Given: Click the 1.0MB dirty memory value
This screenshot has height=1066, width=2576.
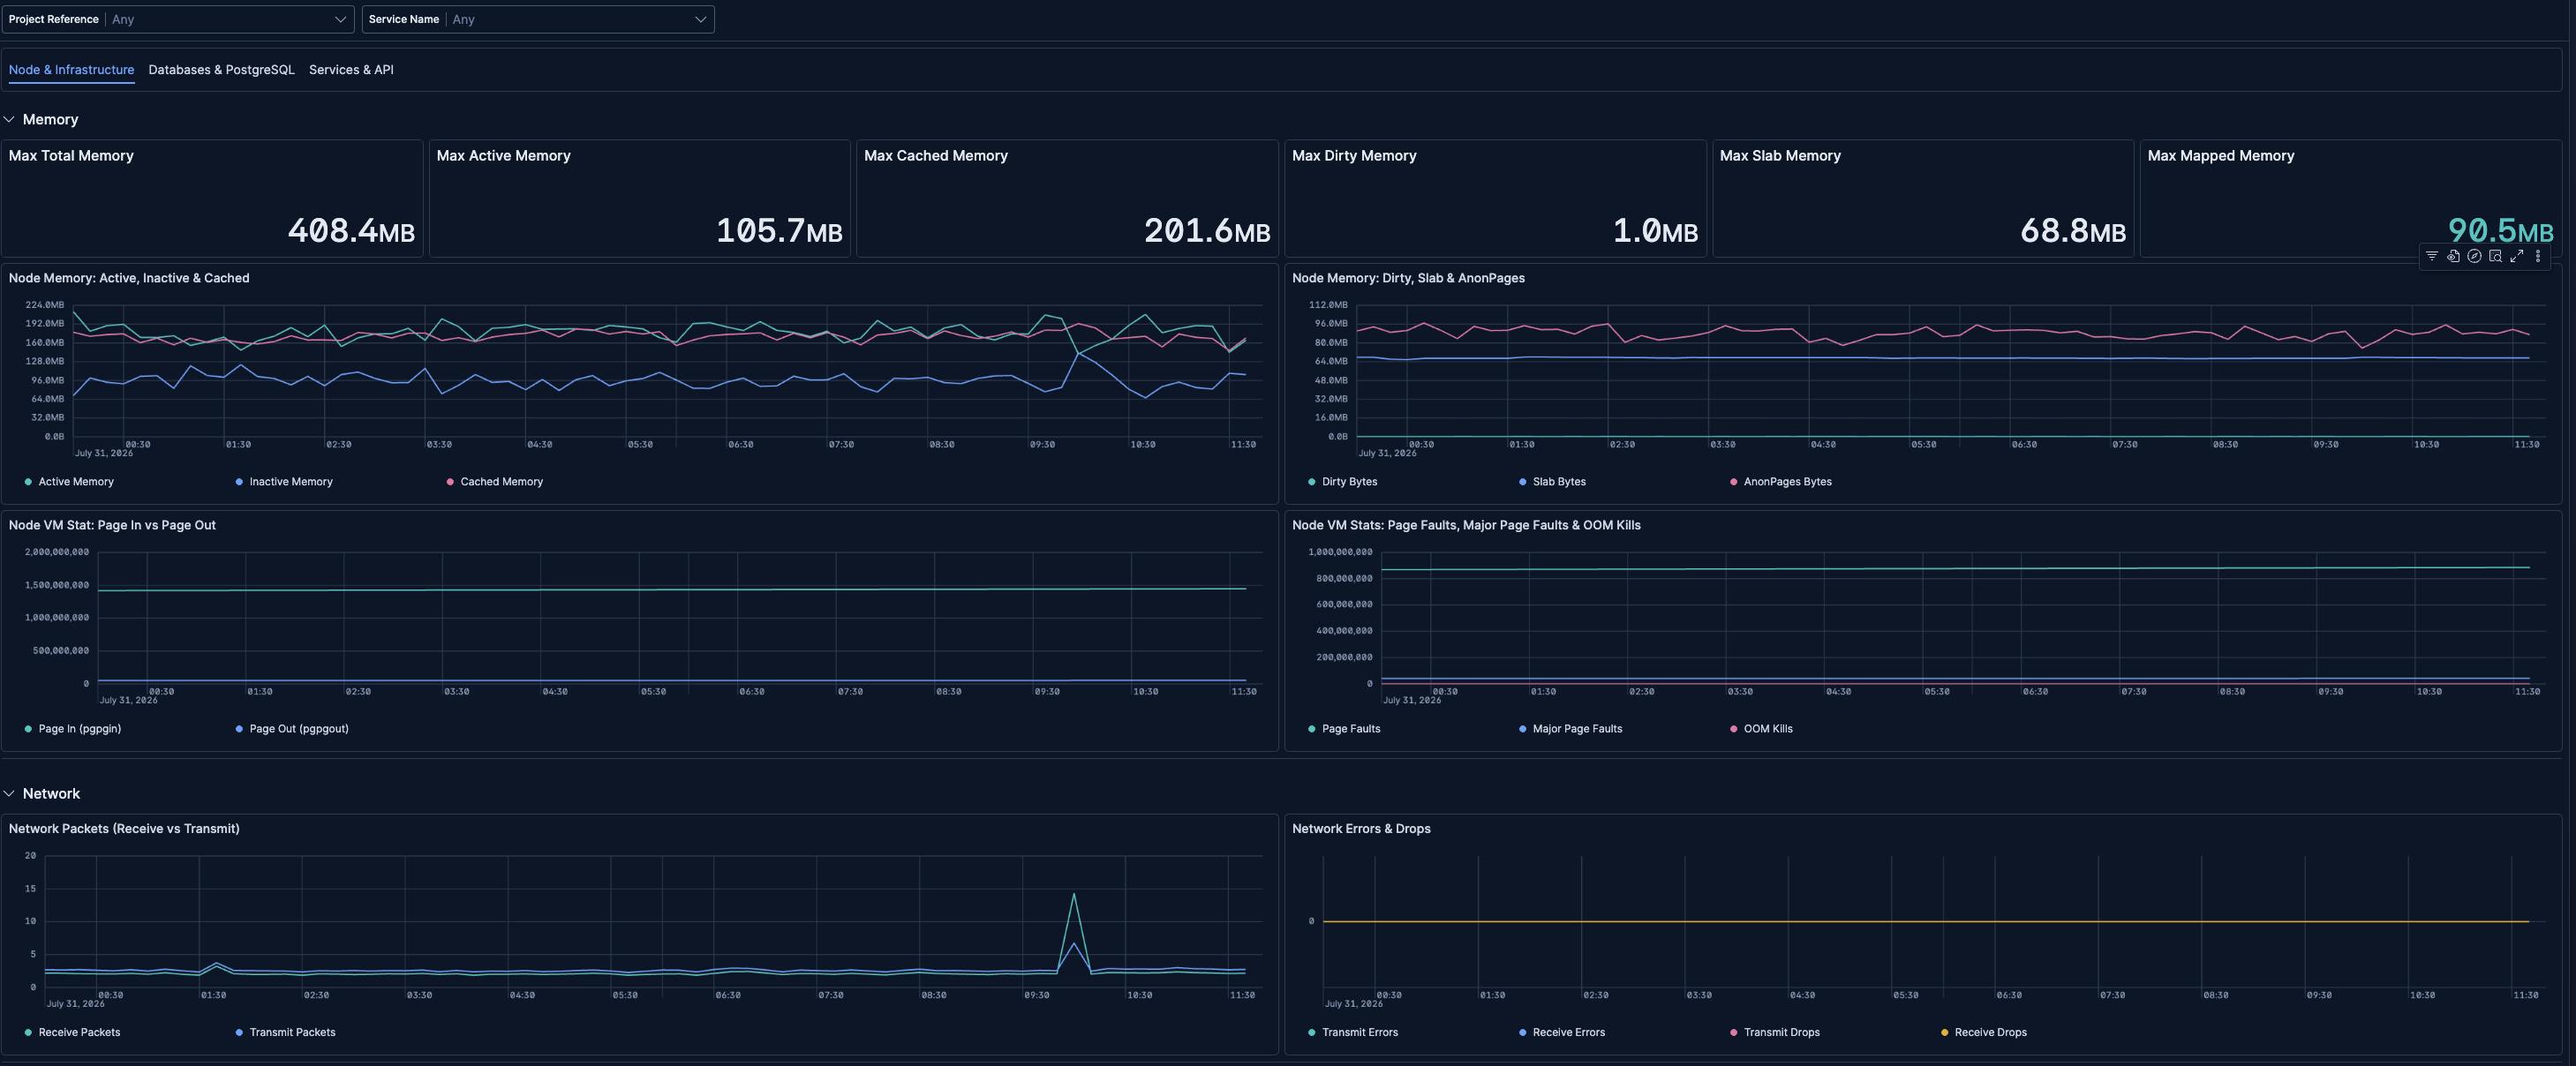Looking at the screenshot, I should coord(1655,231).
